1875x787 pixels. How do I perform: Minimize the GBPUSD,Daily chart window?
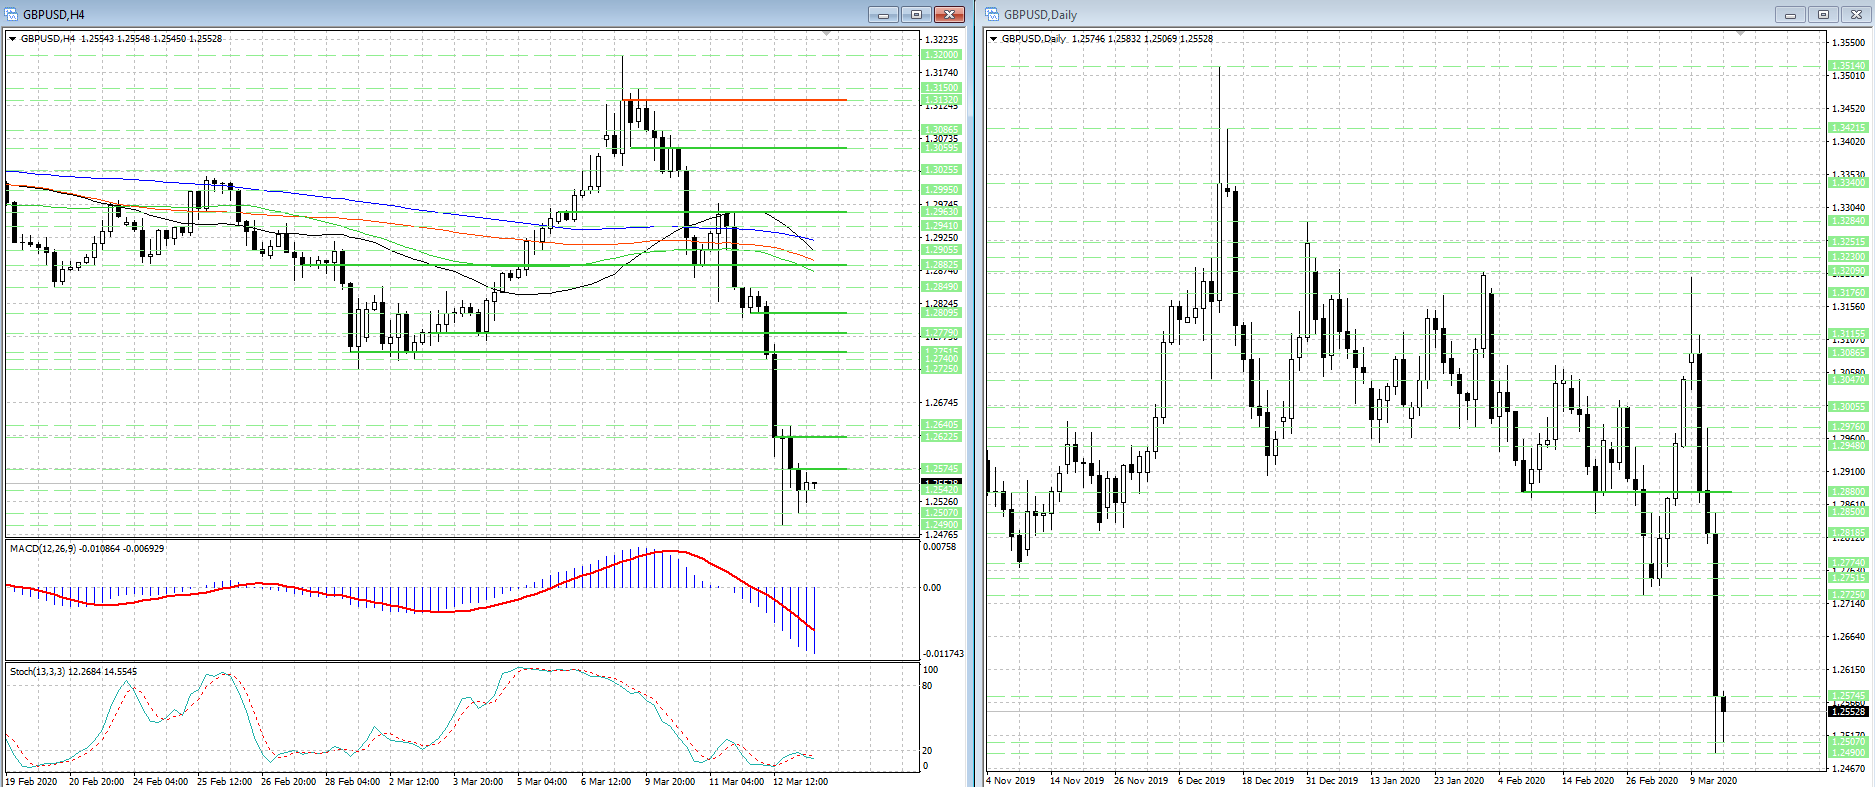(x=1790, y=14)
